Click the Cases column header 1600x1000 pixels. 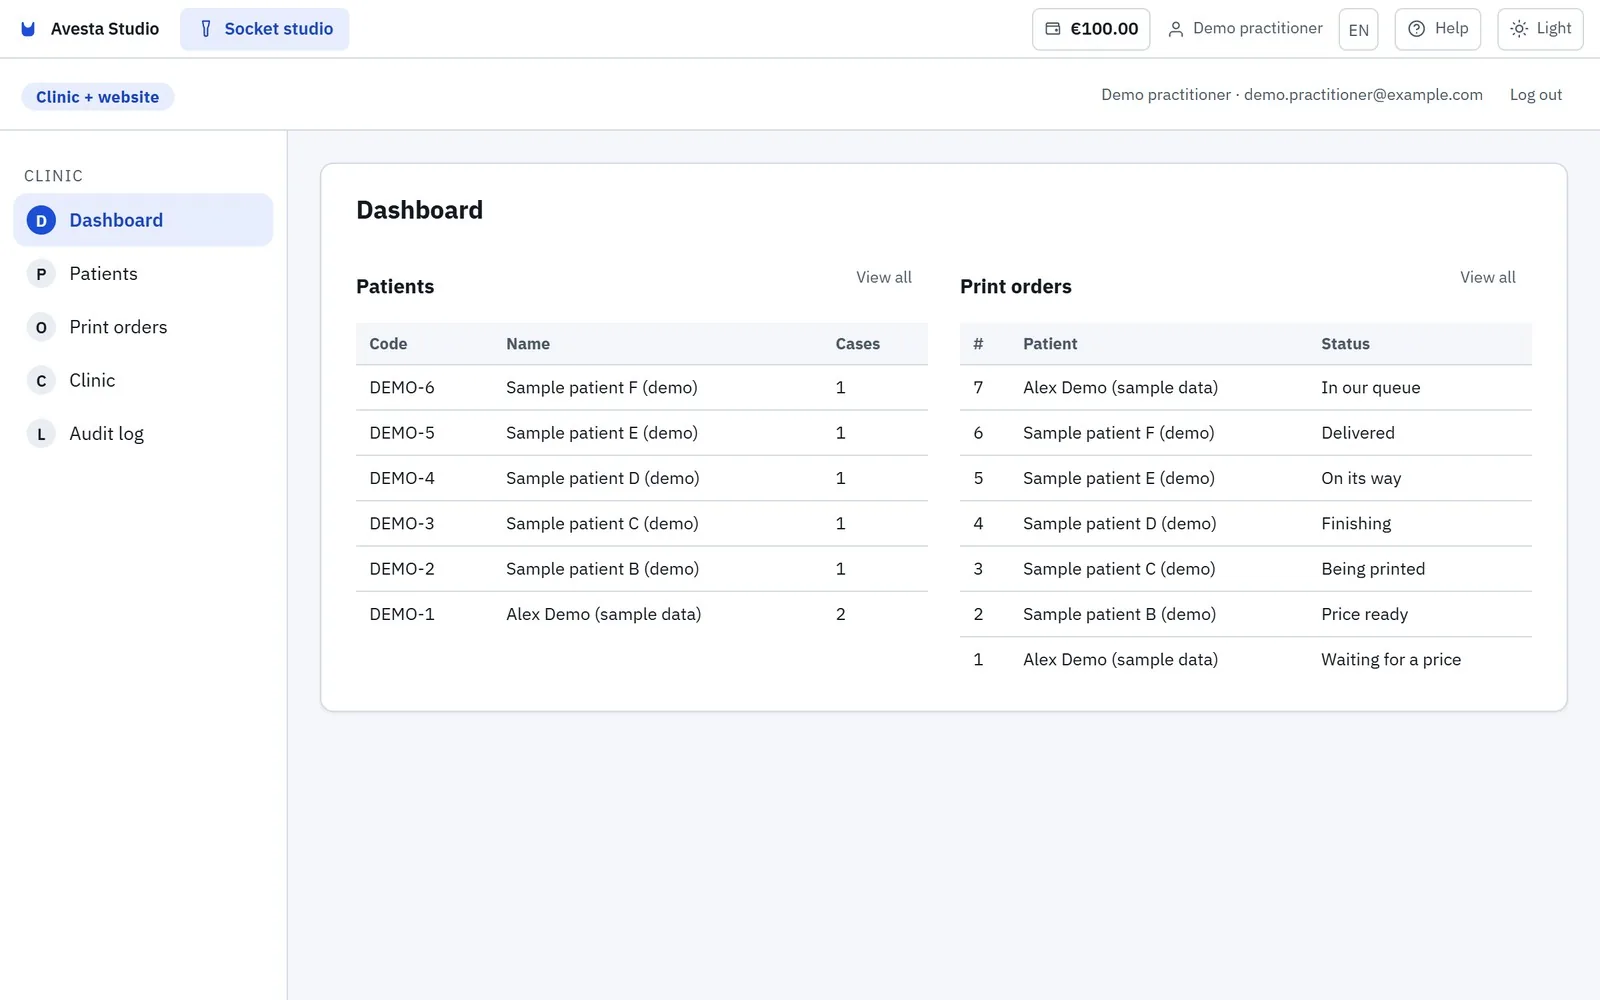(x=858, y=344)
